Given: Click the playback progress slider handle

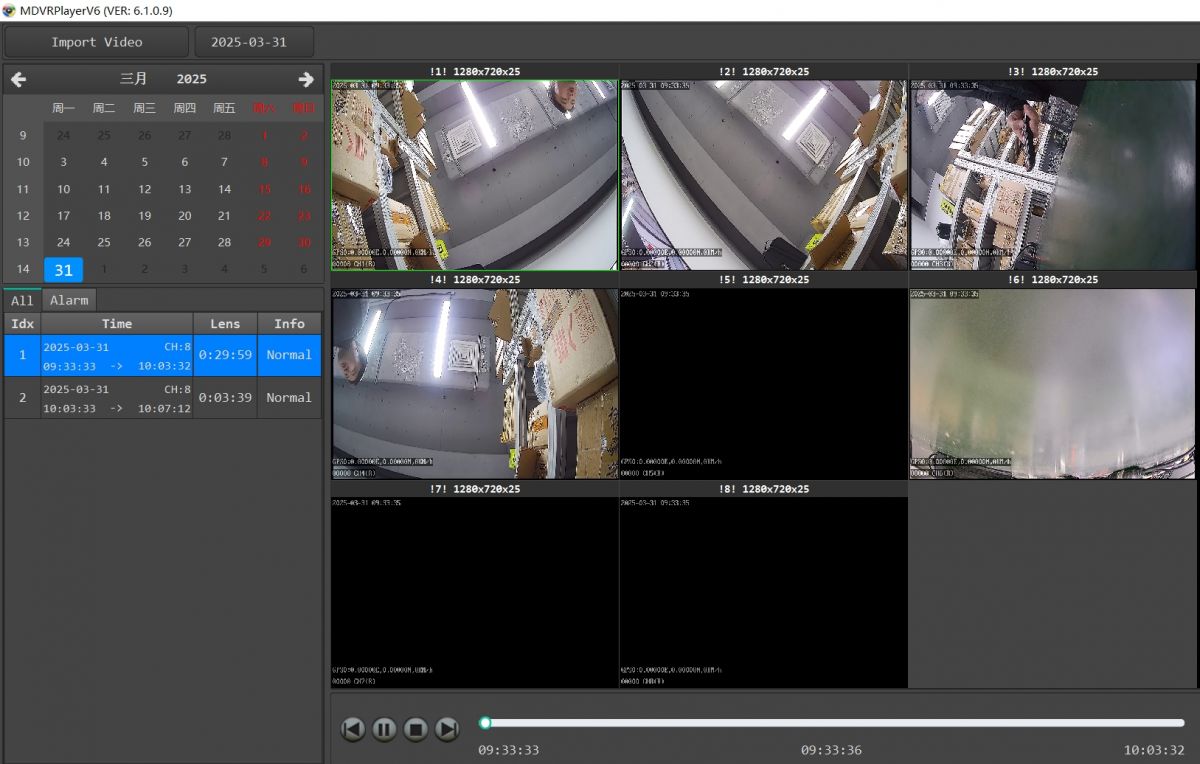Looking at the screenshot, I should pos(485,723).
